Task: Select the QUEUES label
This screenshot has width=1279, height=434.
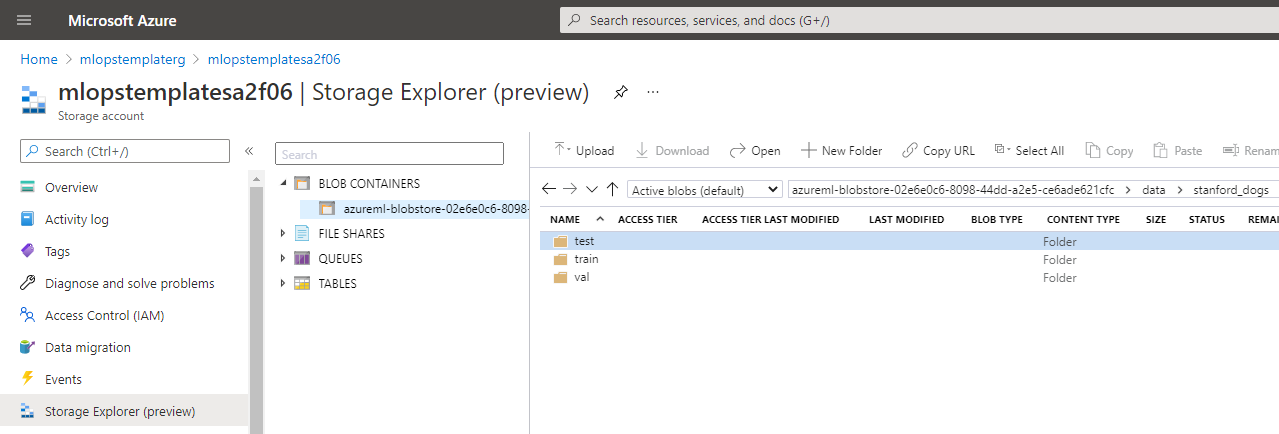Action: pos(340,258)
